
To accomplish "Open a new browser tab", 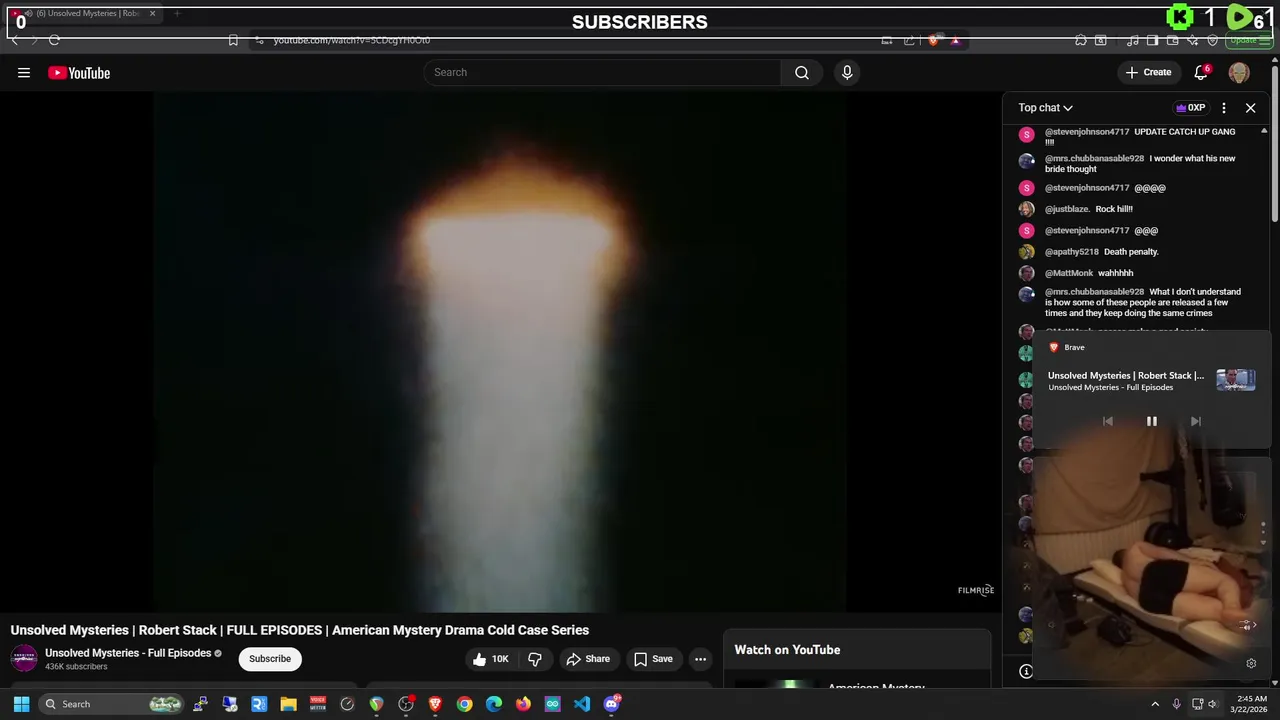I will coord(177,13).
